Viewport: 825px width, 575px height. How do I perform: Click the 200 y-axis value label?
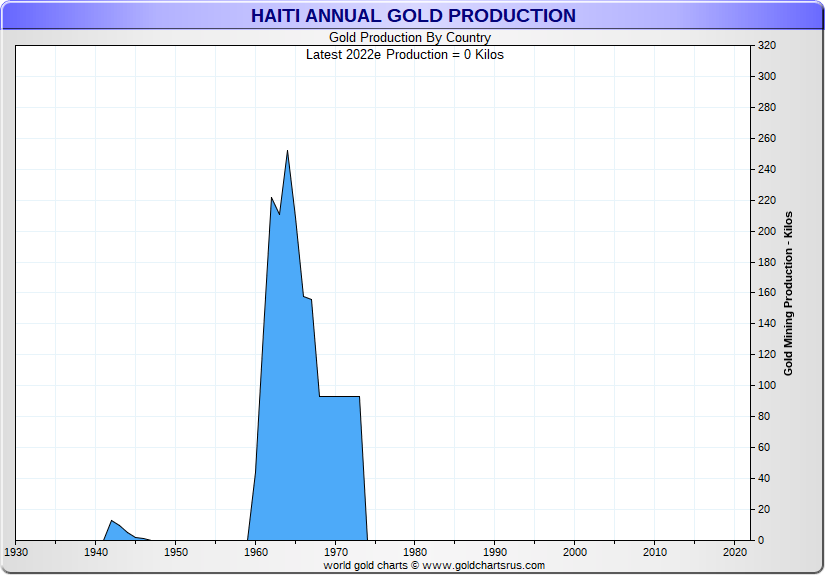[767, 231]
